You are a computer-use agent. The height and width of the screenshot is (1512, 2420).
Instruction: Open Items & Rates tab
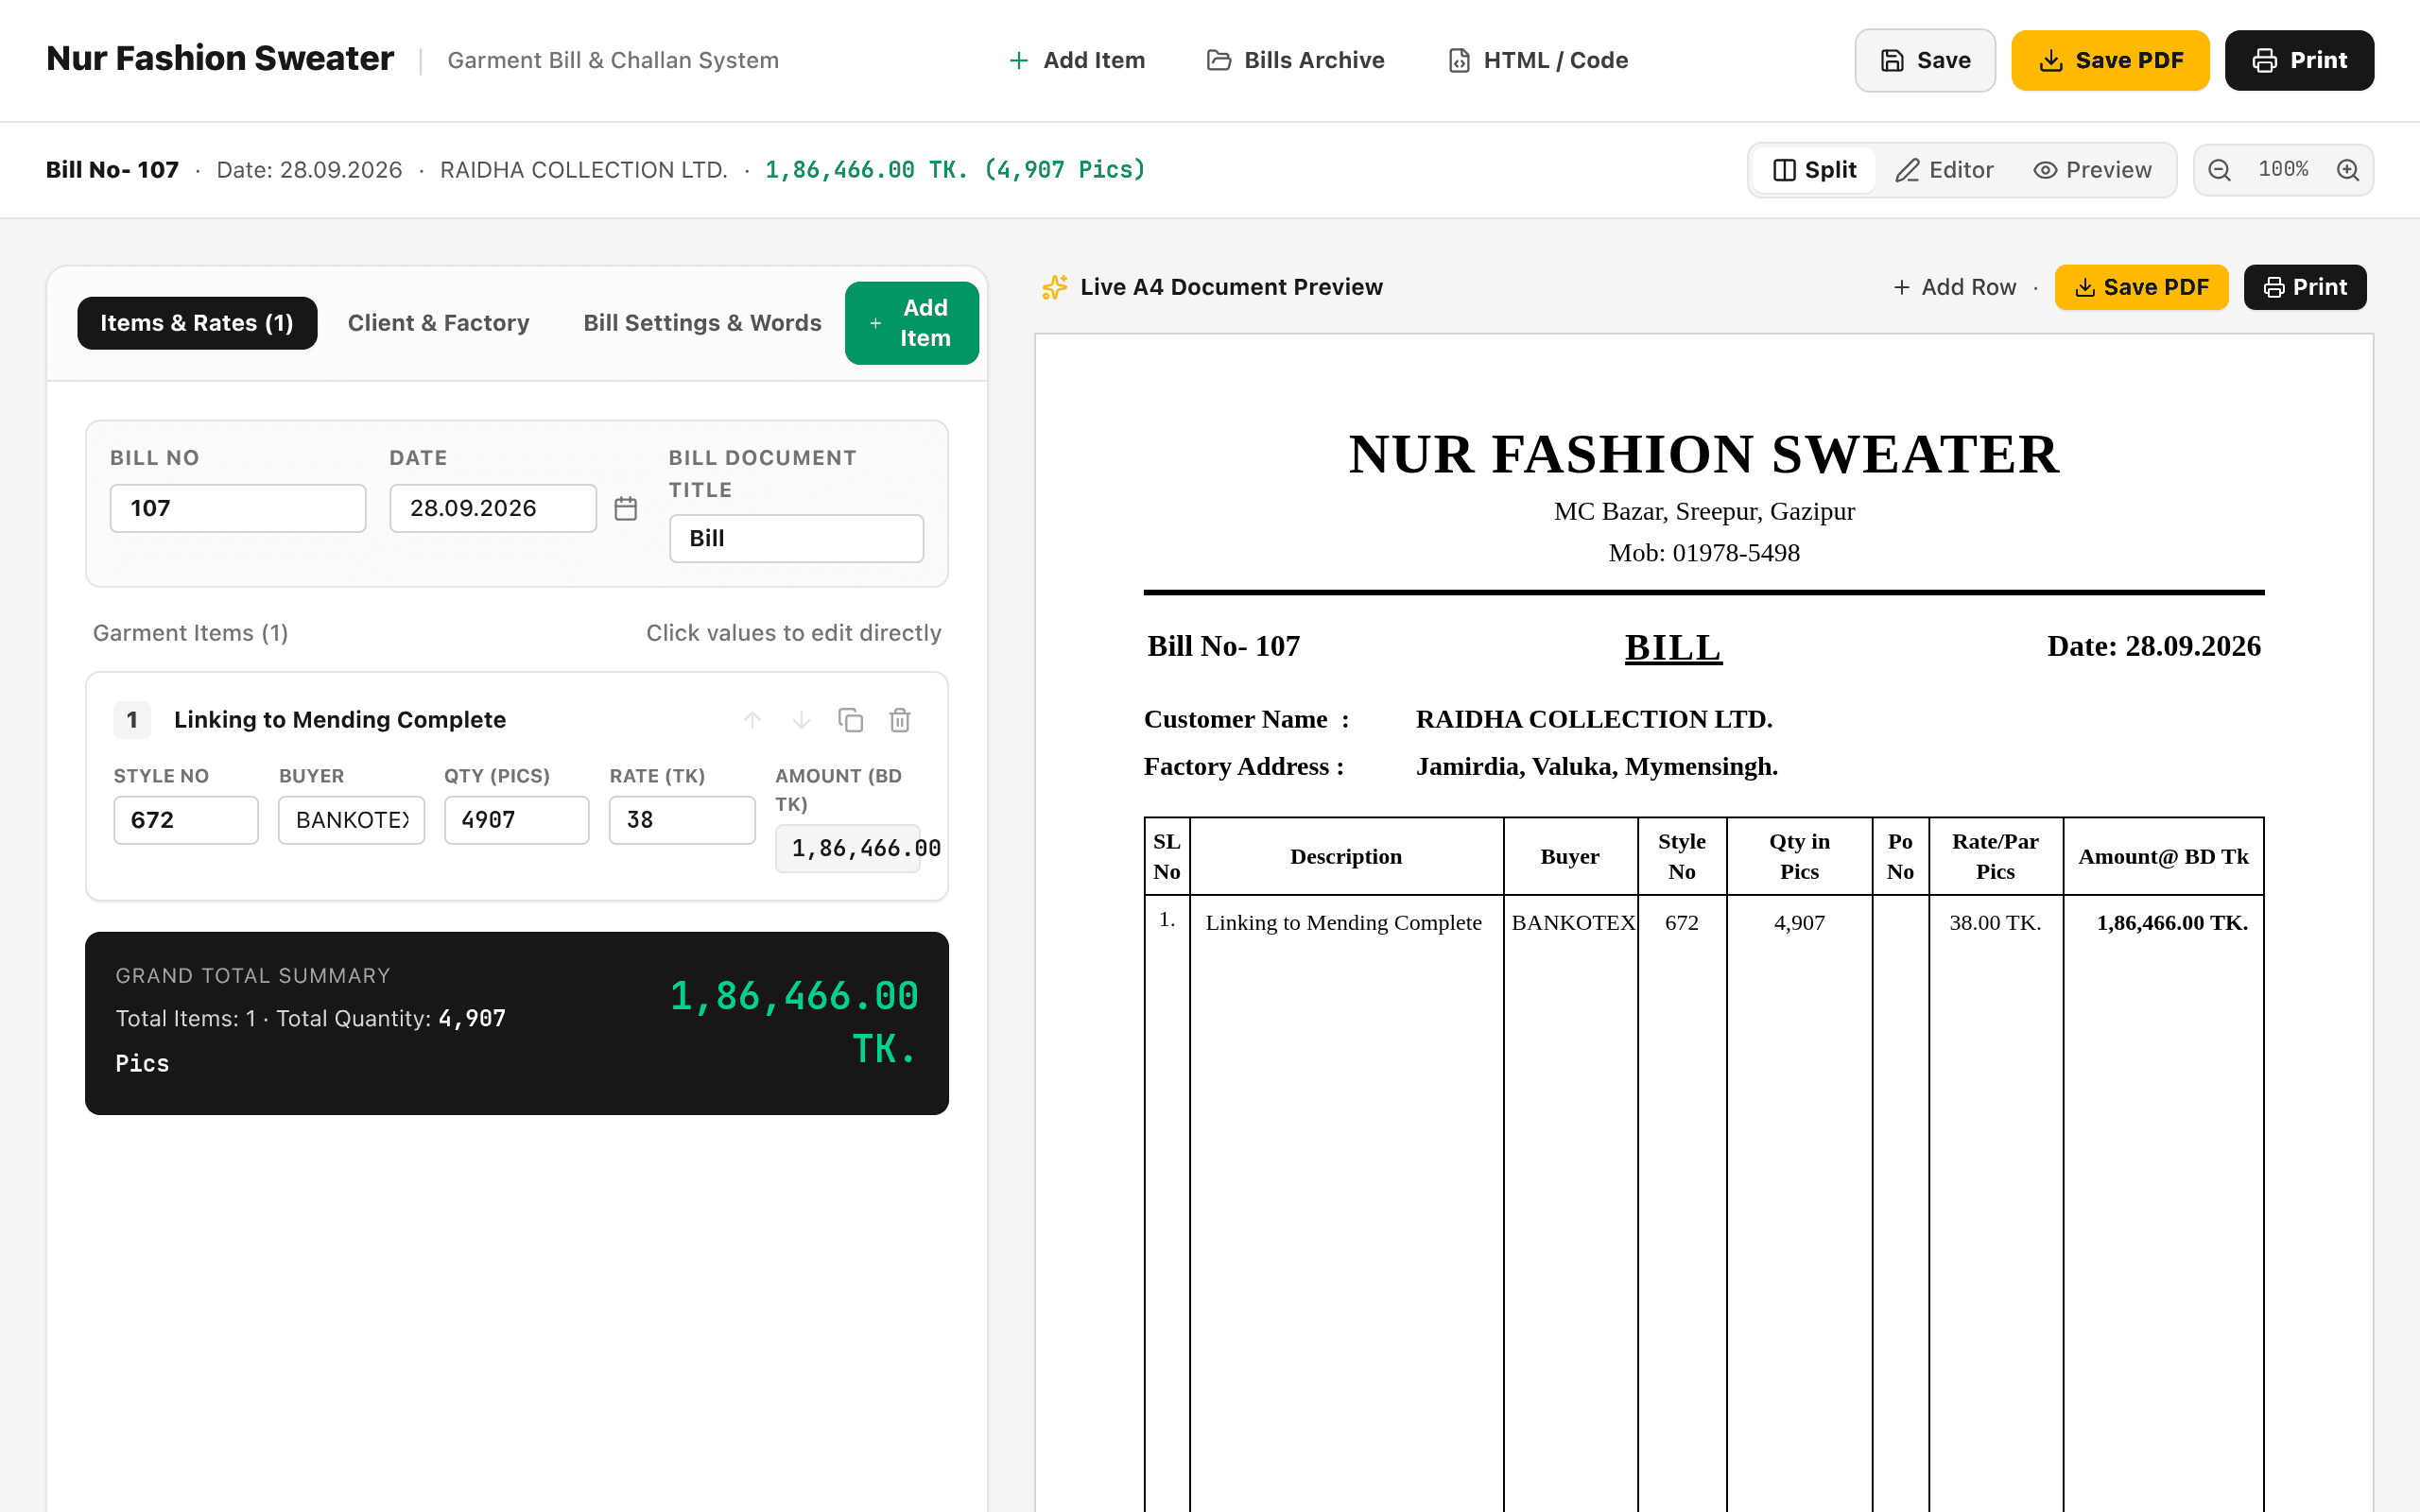click(197, 323)
